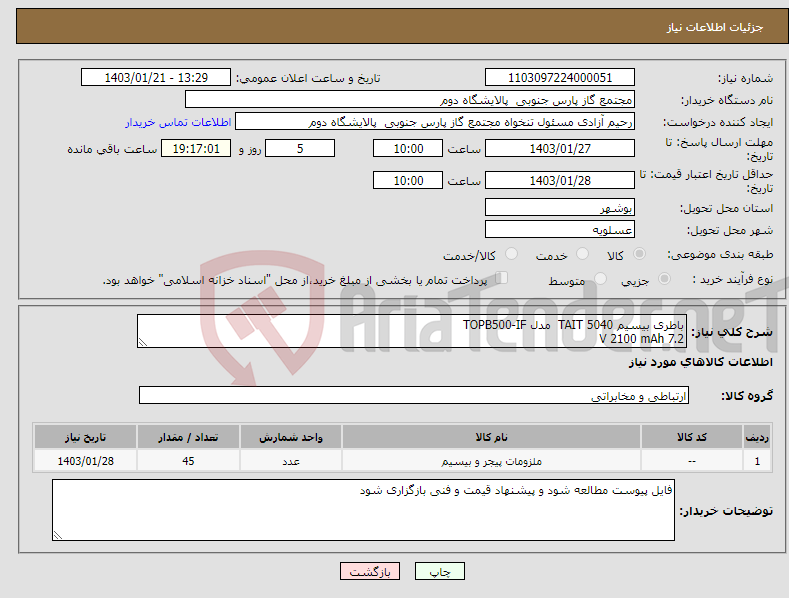
Task: Click the نام دستگاه خریدار field
Action: tap(410, 100)
